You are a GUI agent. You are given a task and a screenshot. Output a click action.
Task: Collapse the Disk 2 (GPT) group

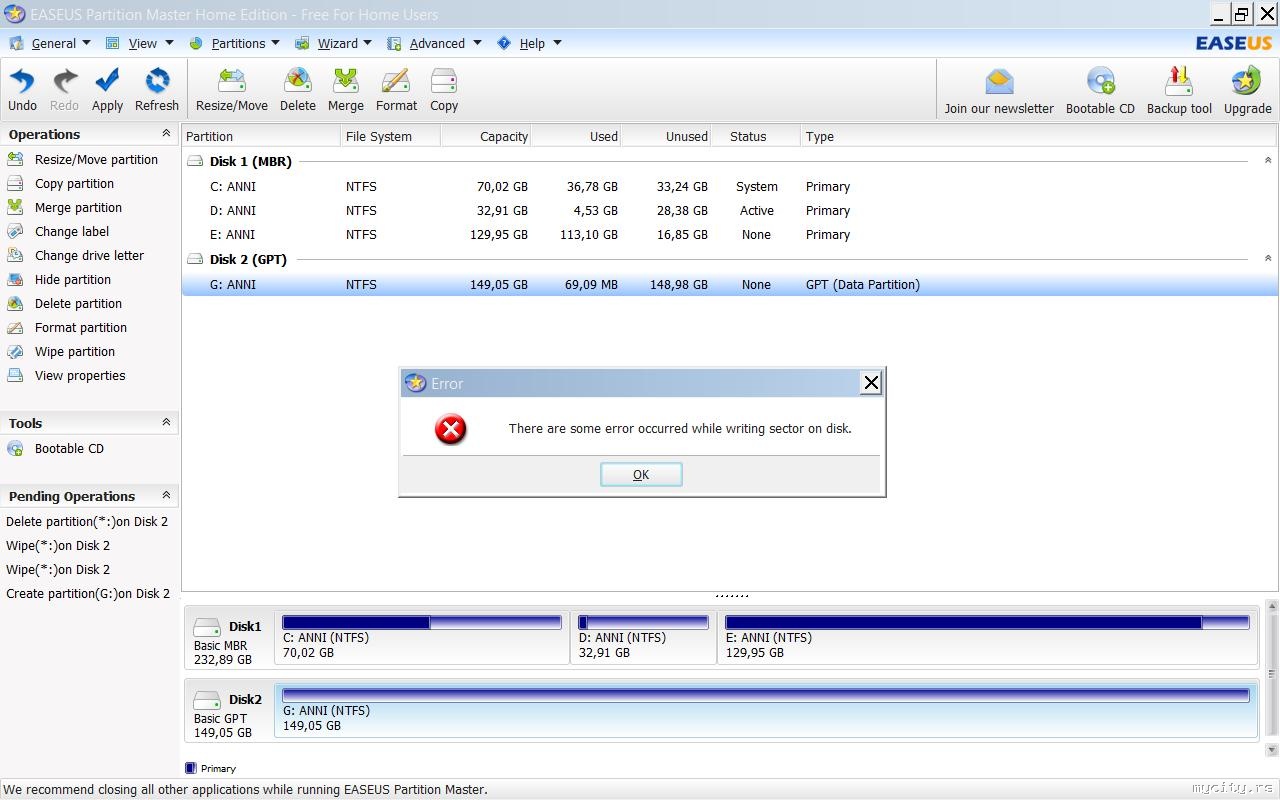[x=1268, y=258]
